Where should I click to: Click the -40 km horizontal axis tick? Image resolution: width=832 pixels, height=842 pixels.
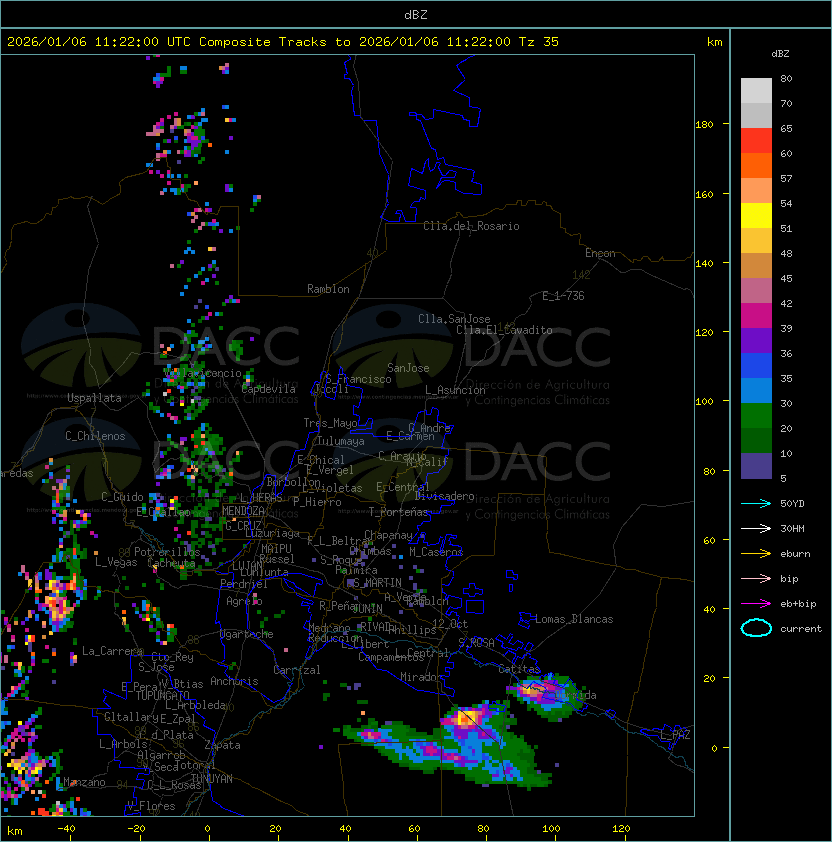tap(66, 829)
